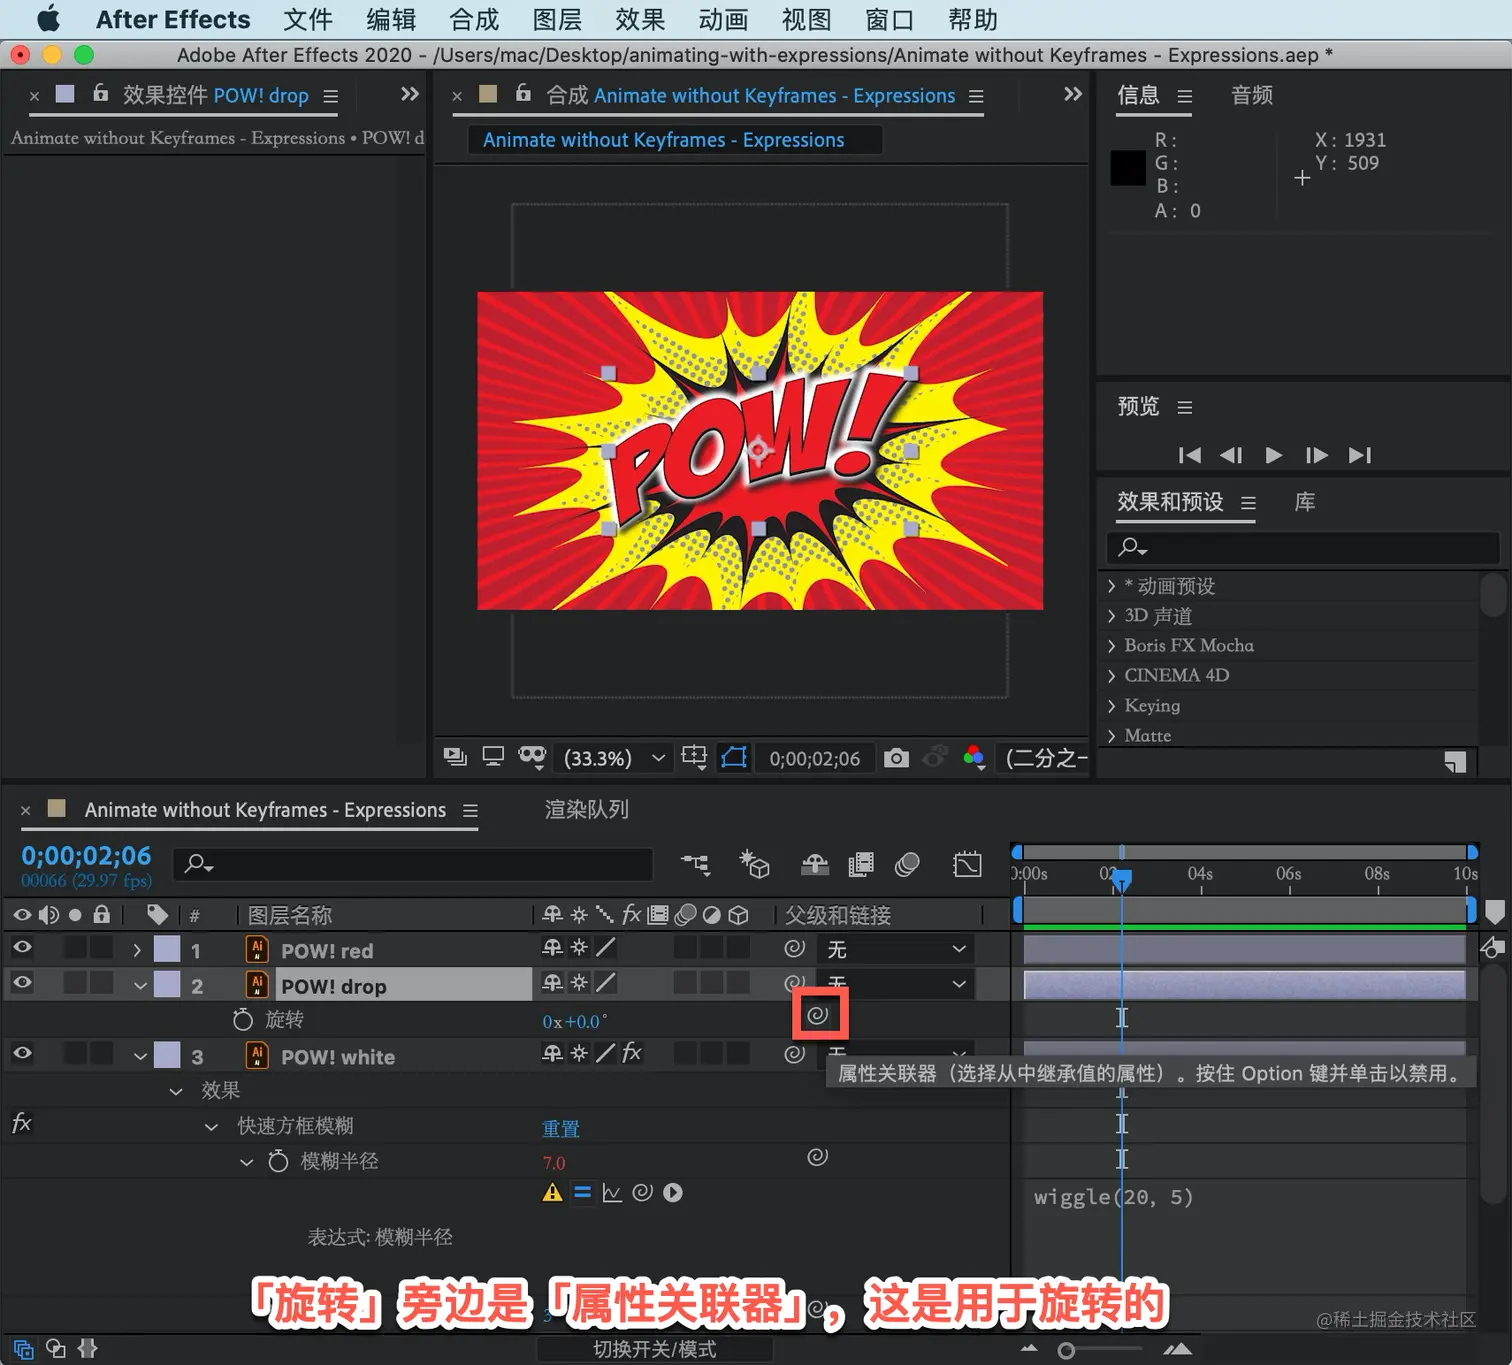Click the stopwatch next to 旋转
Image resolution: width=1512 pixels, height=1365 pixels.
tap(243, 1019)
